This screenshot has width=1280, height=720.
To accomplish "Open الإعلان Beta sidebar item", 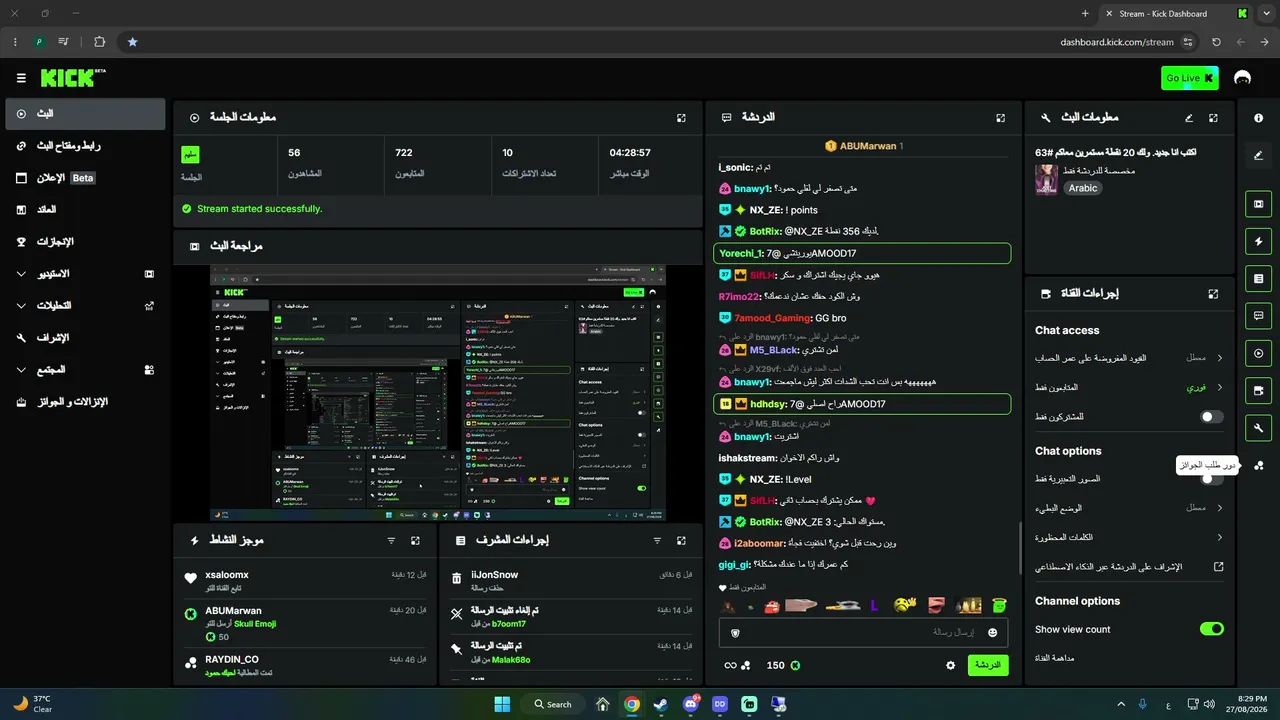I will (85, 178).
